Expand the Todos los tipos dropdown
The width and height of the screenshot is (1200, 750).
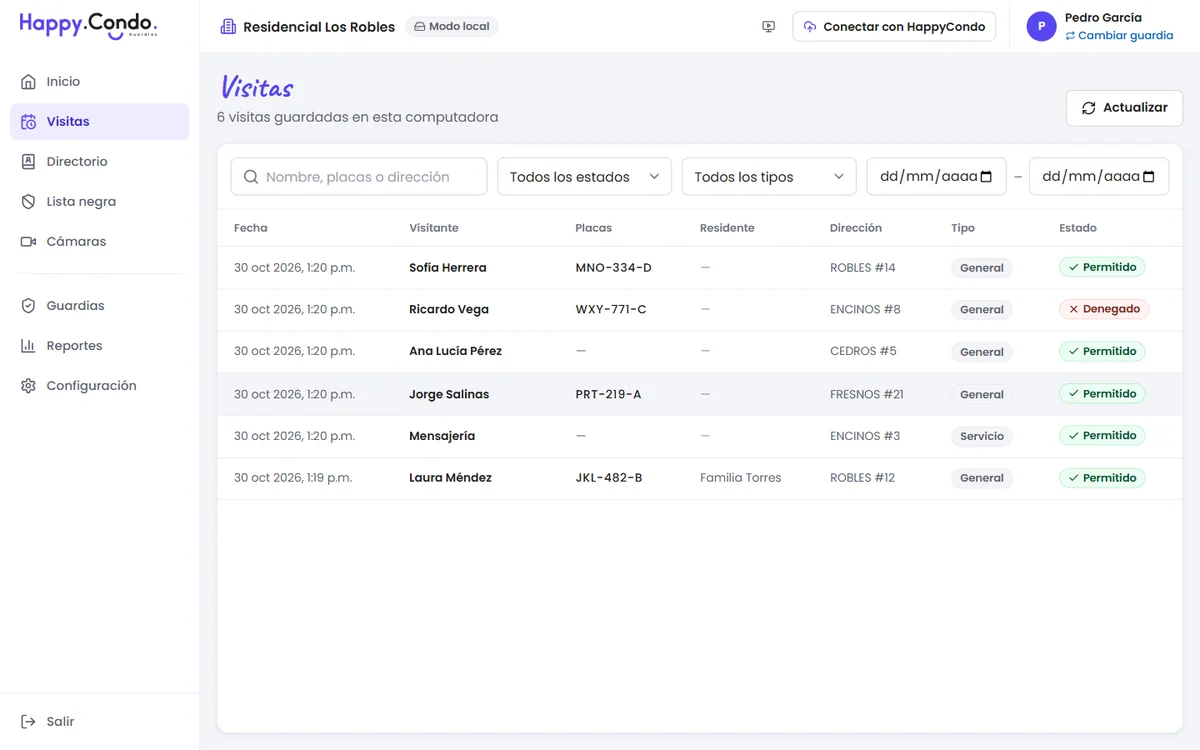769,177
